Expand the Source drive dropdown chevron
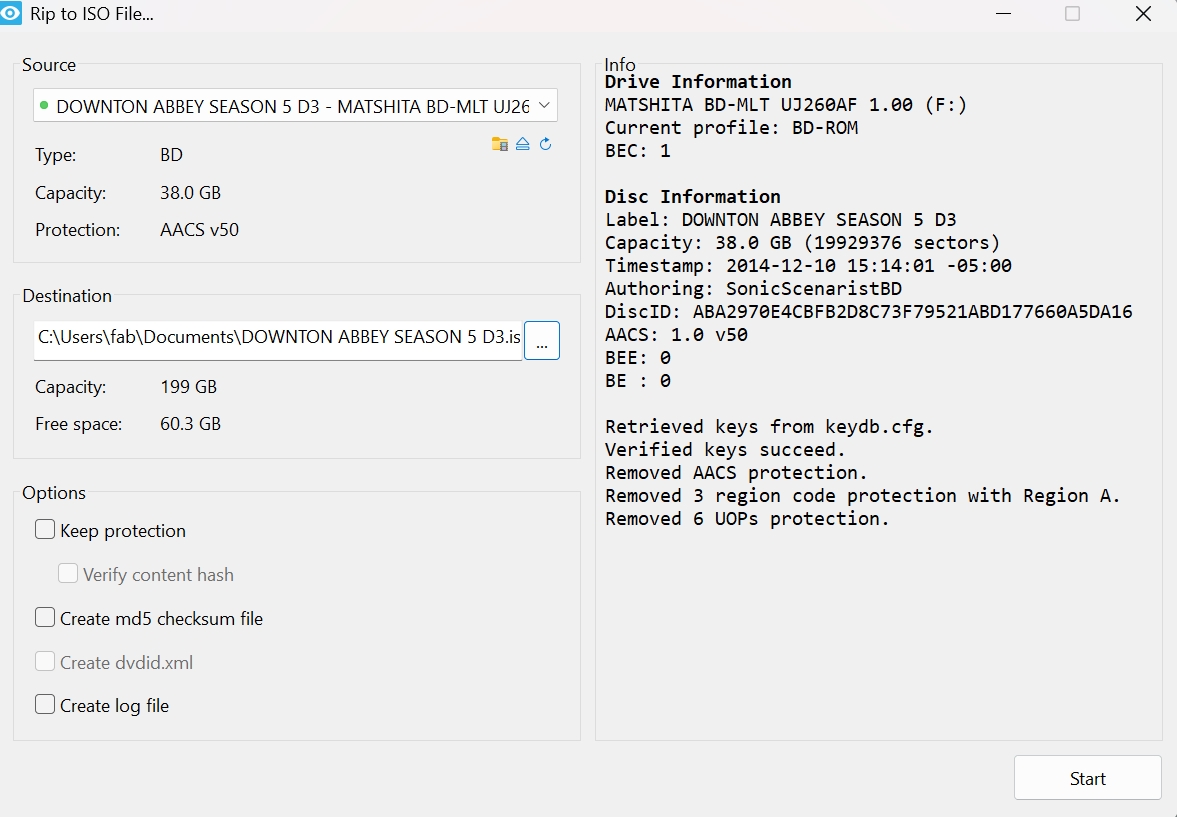Screen dimensions: 1177x817 (x=544, y=105)
